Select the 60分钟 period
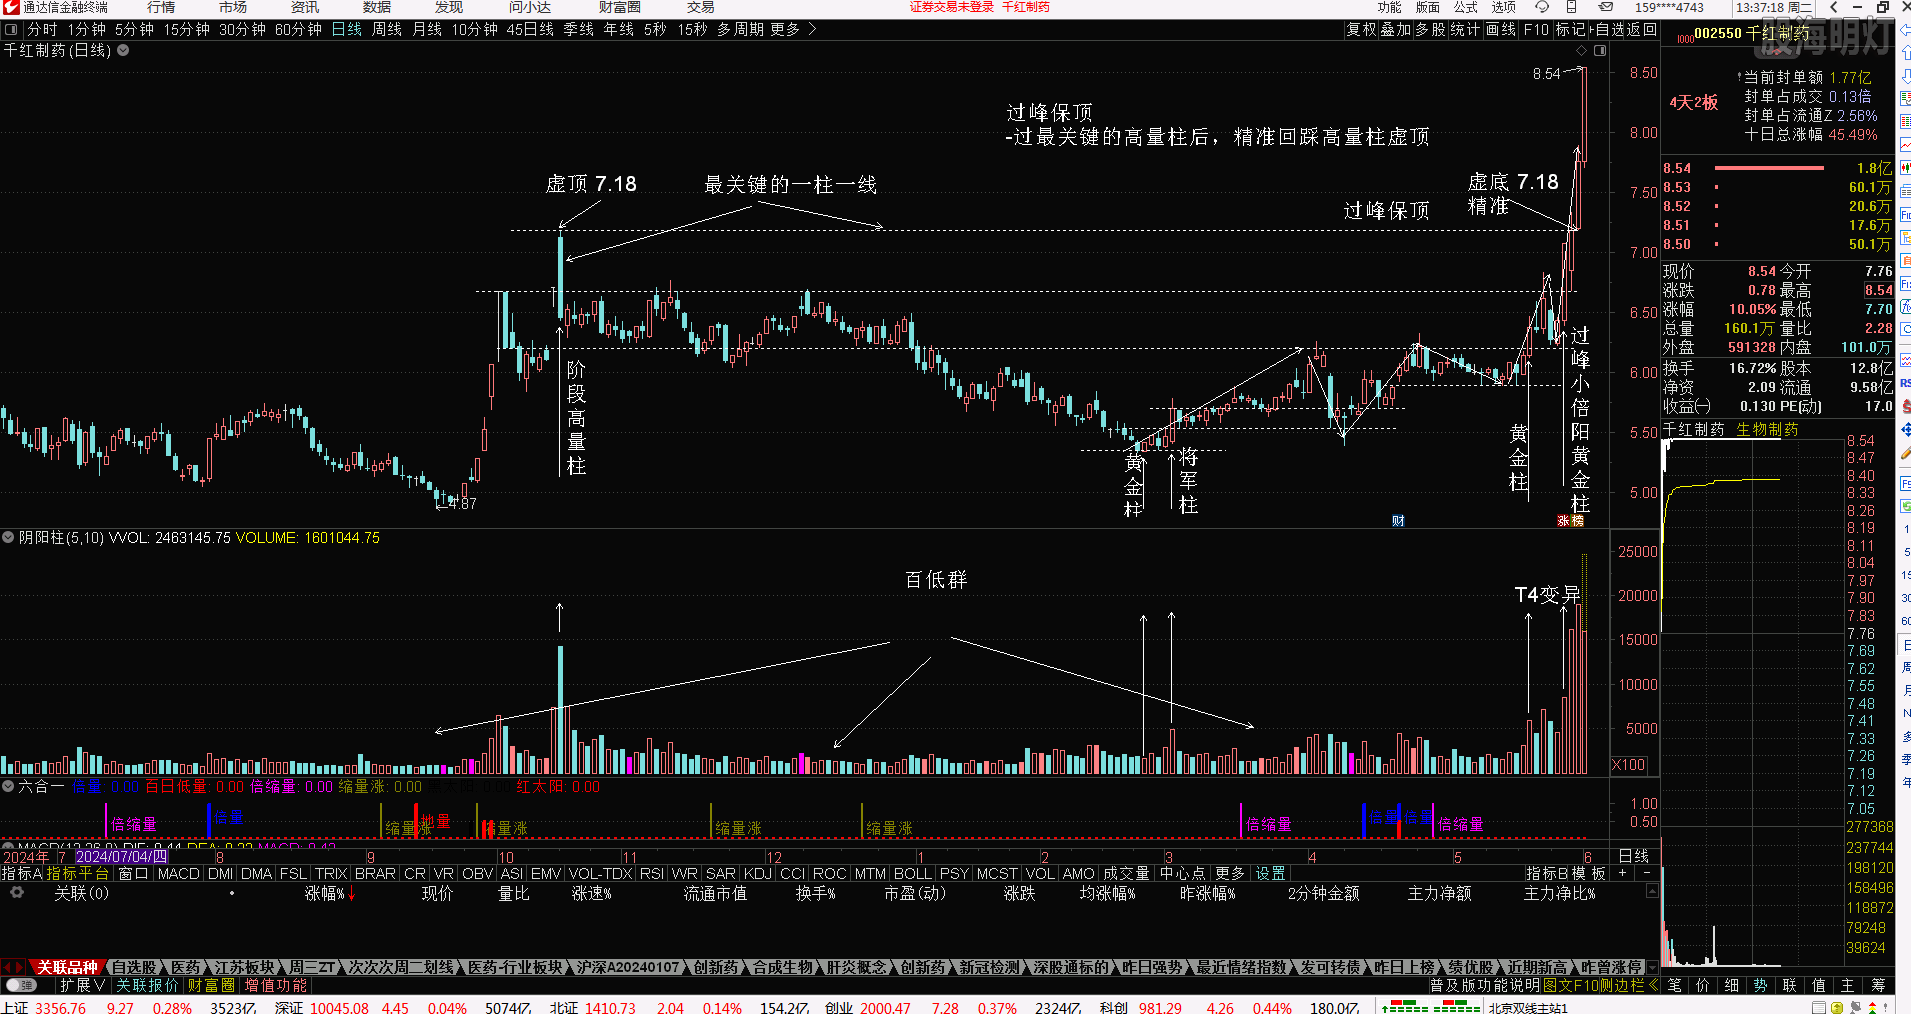The height and width of the screenshot is (1014, 1911). click(299, 29)
